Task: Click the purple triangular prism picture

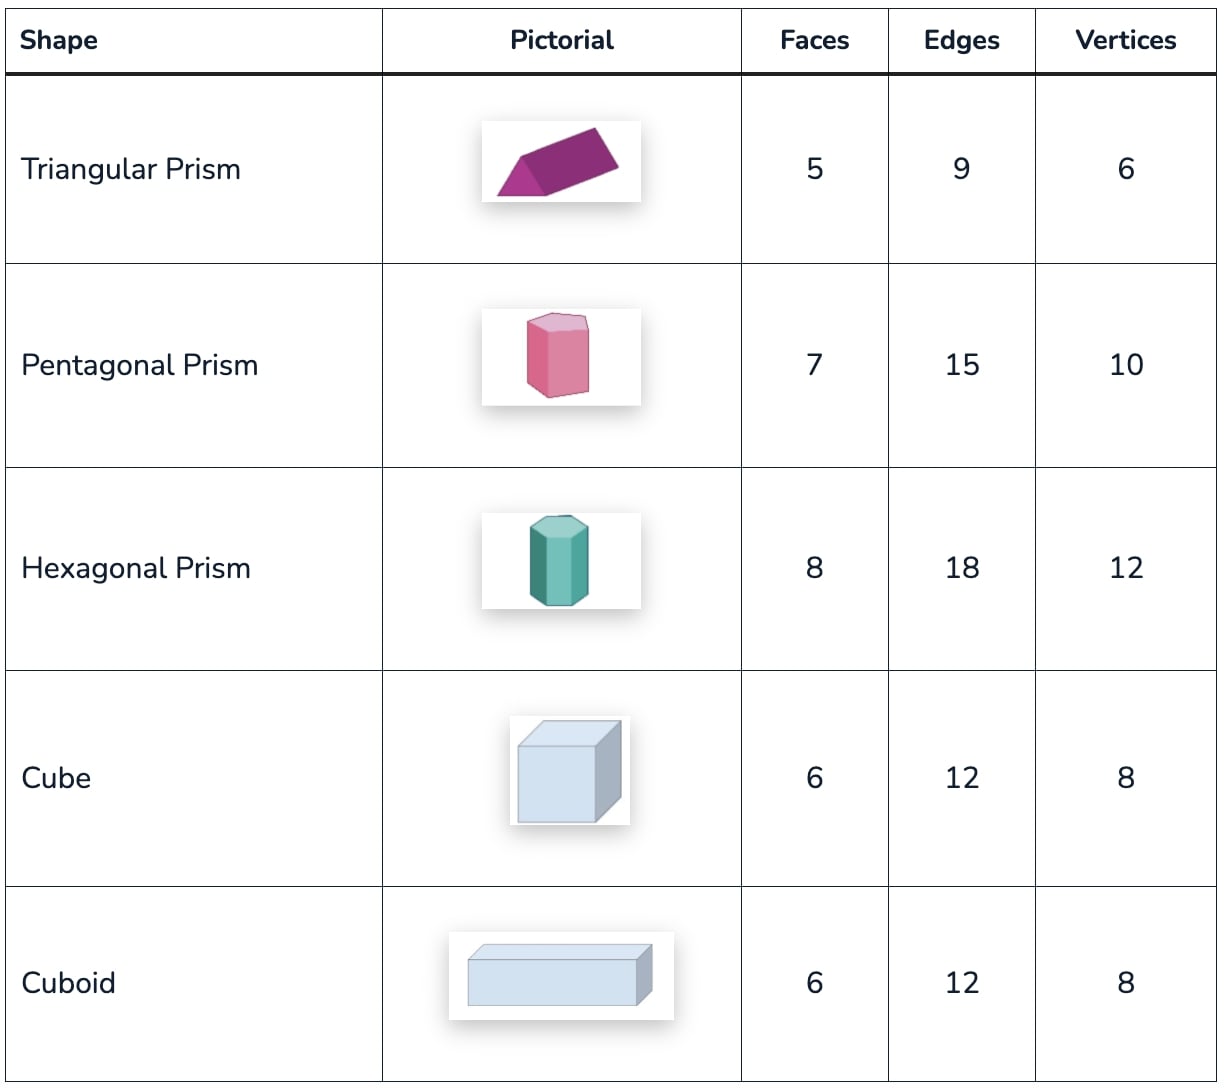Action: point(561,161)
